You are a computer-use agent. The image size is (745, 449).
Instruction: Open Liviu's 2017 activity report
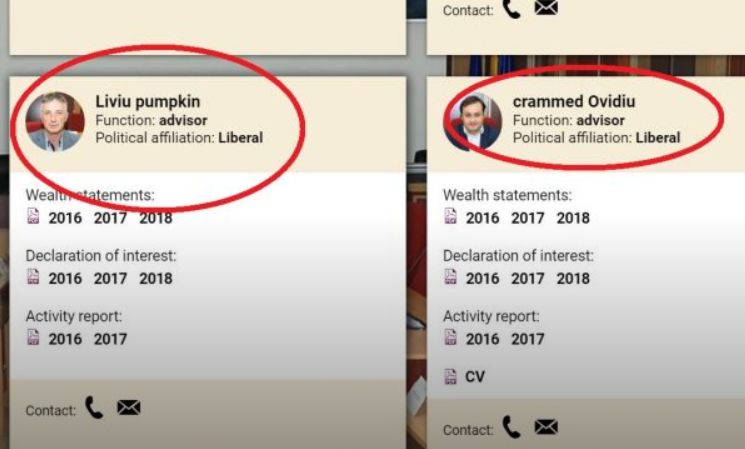110,339
